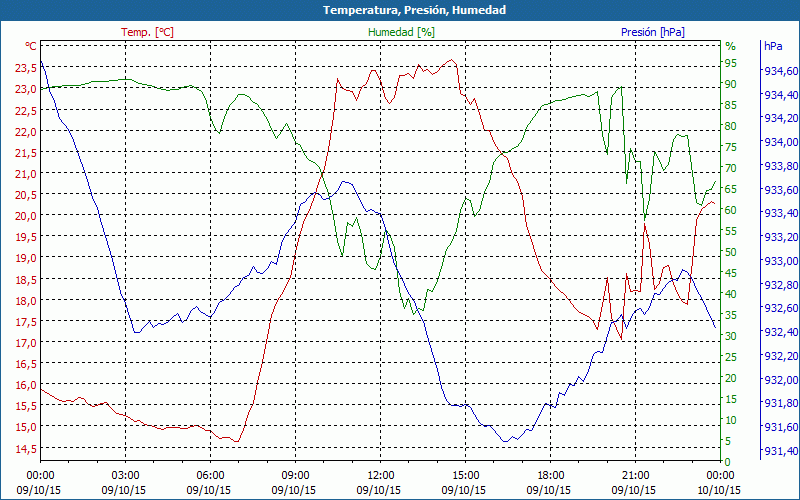Click the 20,5 temperature axis value
The width and height of the screenshot is (800, 500).
pos(26,194)
